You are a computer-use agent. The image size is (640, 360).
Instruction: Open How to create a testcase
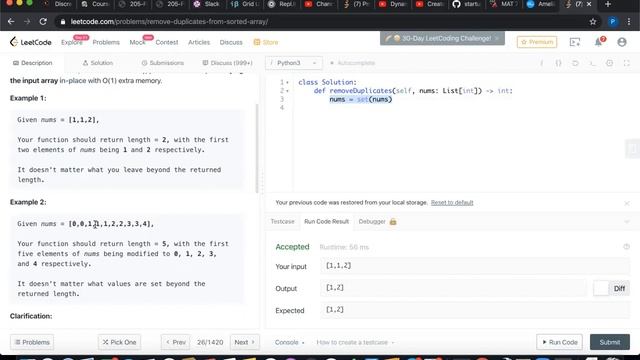pyautogui.click(x=355, y=342)
